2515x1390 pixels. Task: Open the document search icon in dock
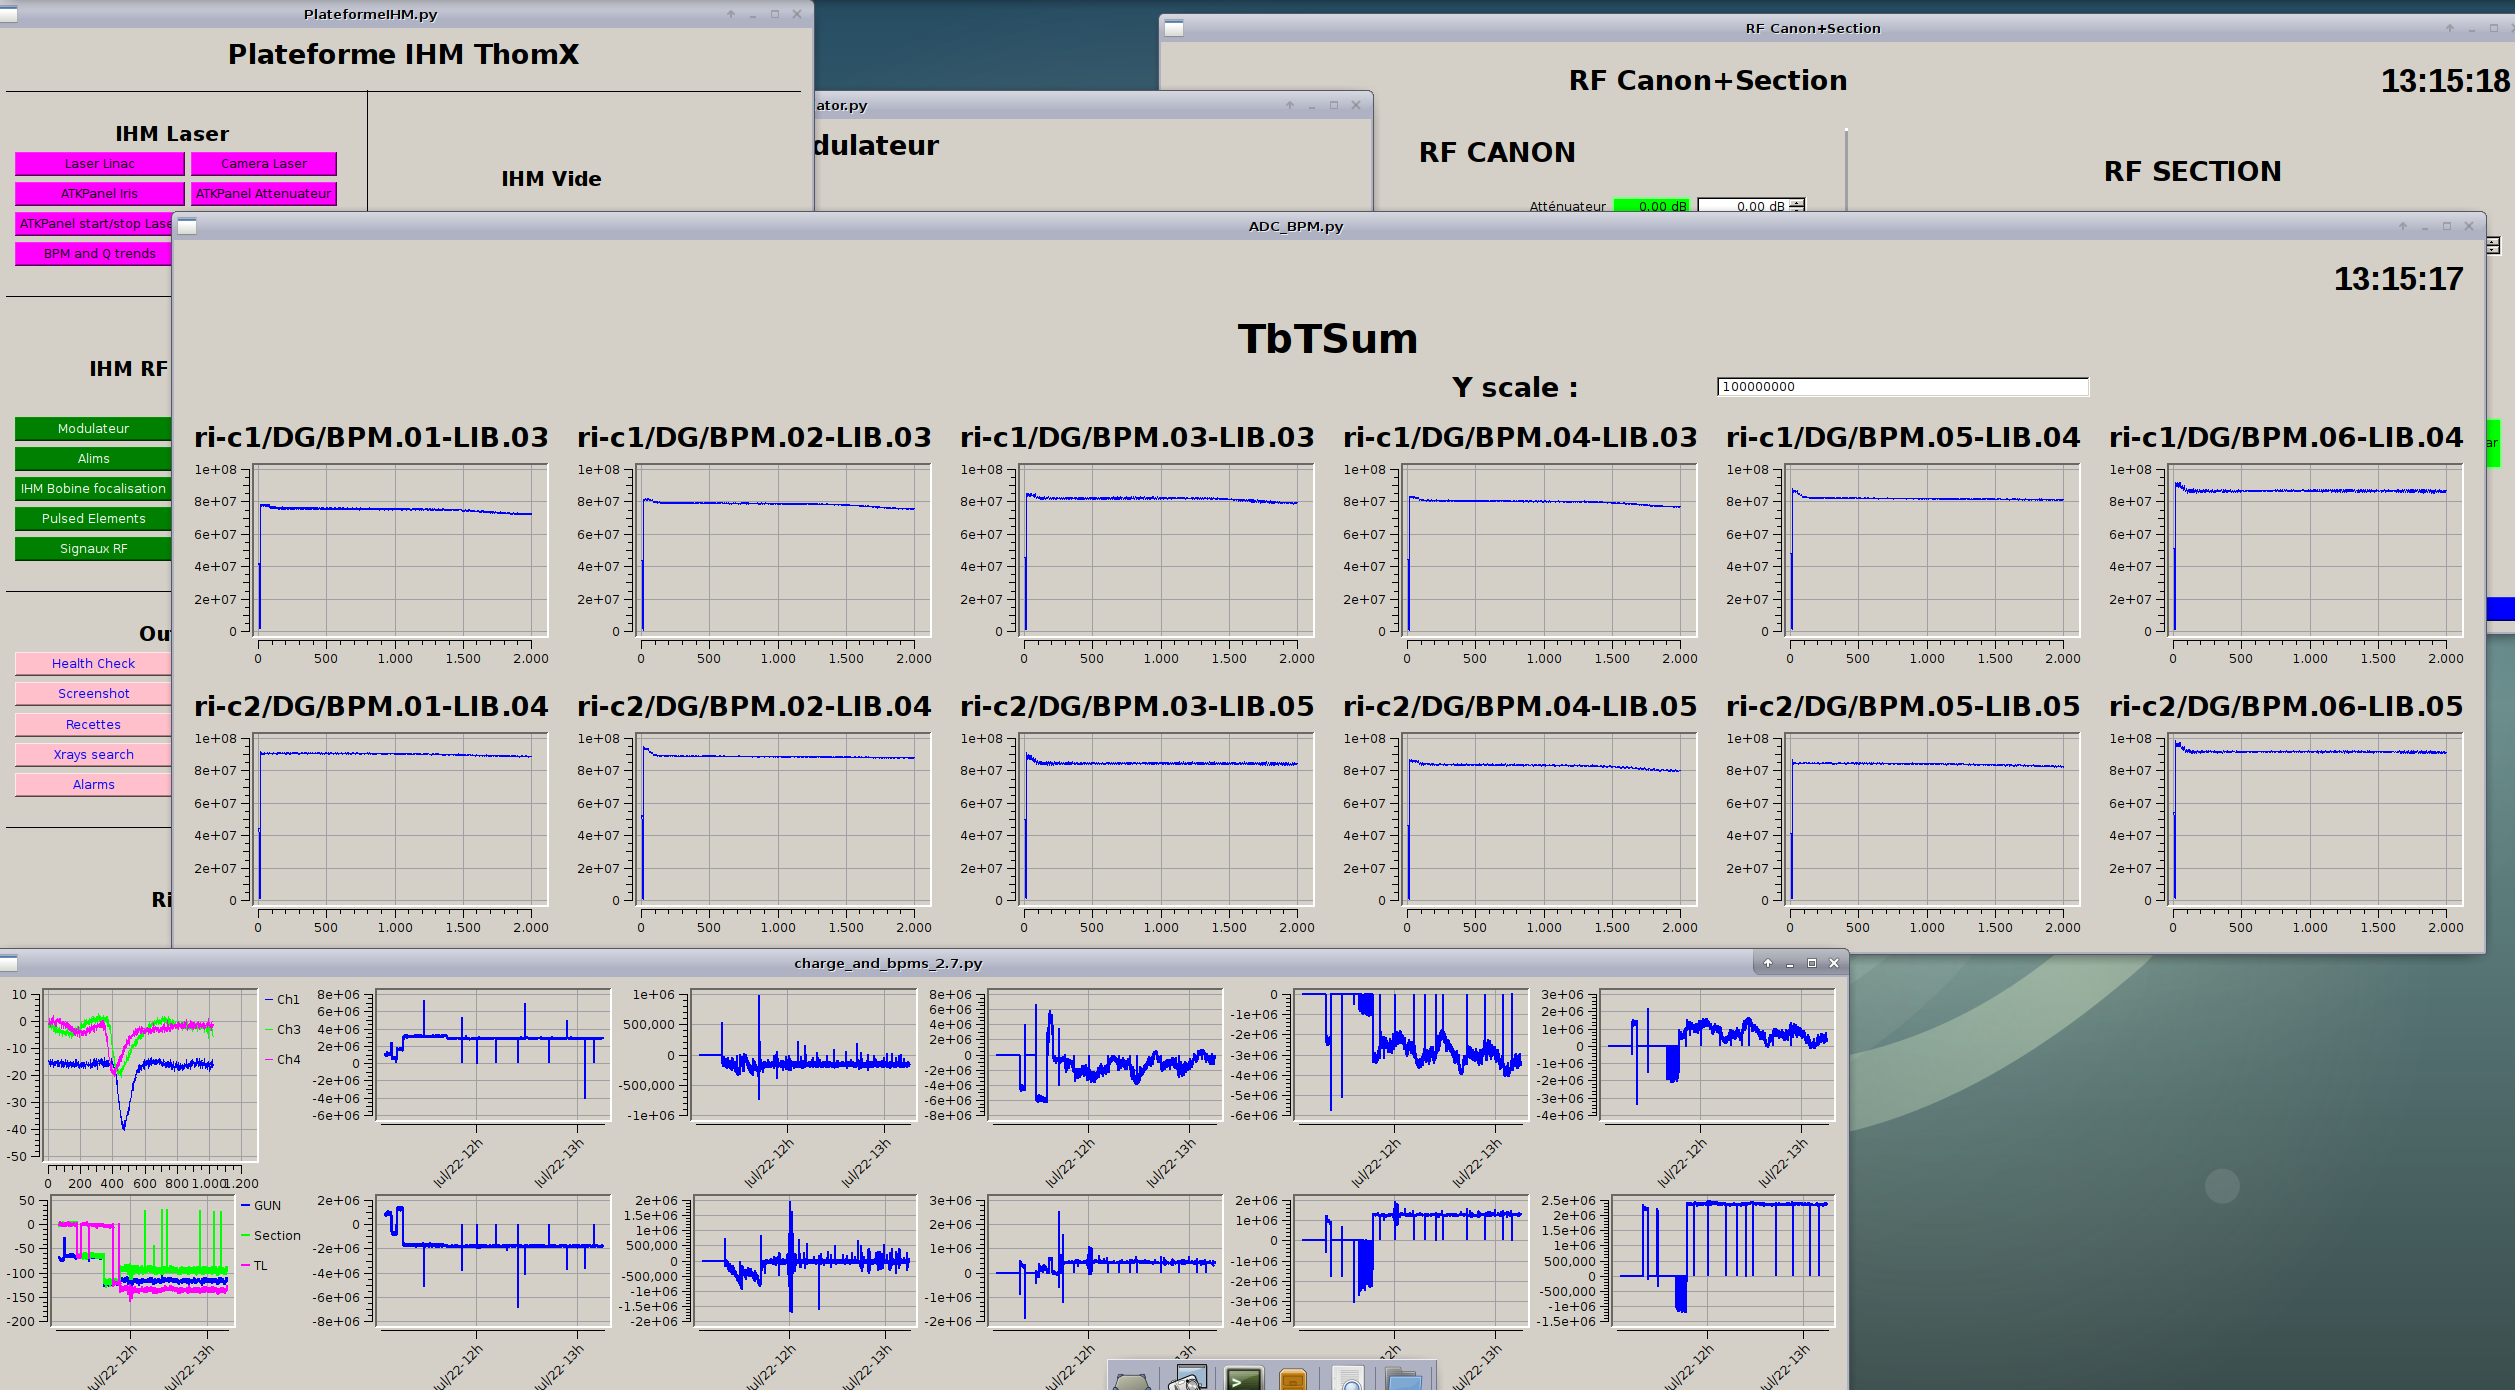1349,1379
